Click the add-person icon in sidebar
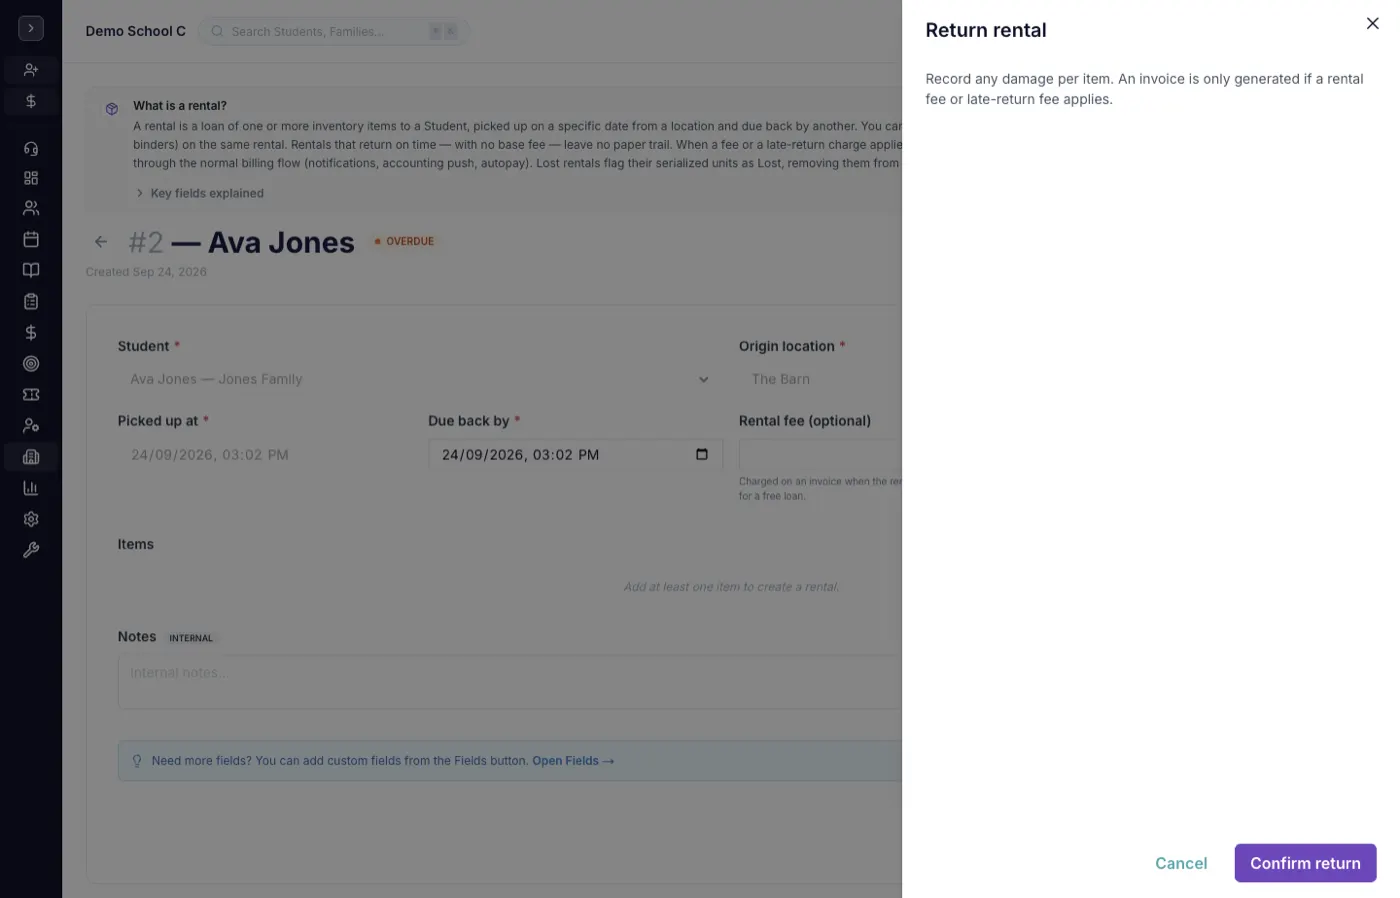 [31, 70]
